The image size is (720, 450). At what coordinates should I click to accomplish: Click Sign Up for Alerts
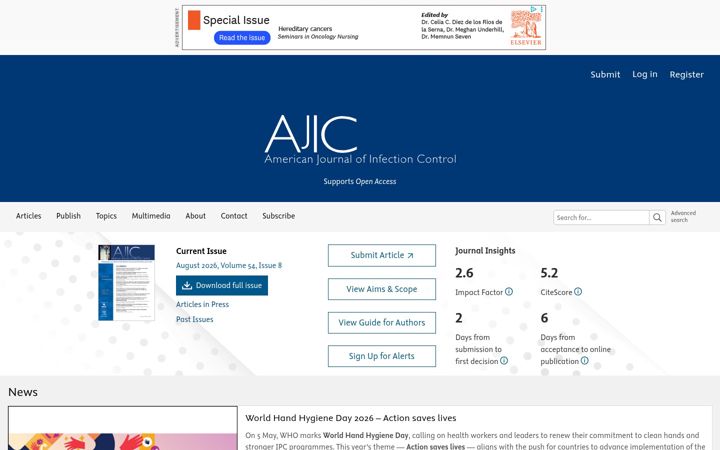[382, 356]
